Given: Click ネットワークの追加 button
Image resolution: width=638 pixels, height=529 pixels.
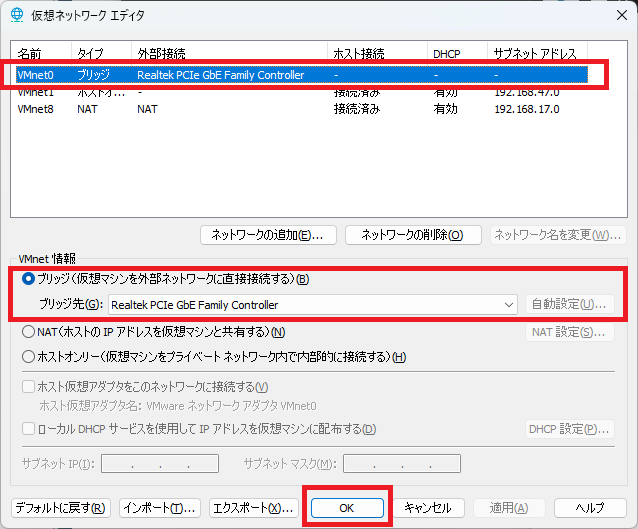Looking at the screenshot, I should [268, 235].
